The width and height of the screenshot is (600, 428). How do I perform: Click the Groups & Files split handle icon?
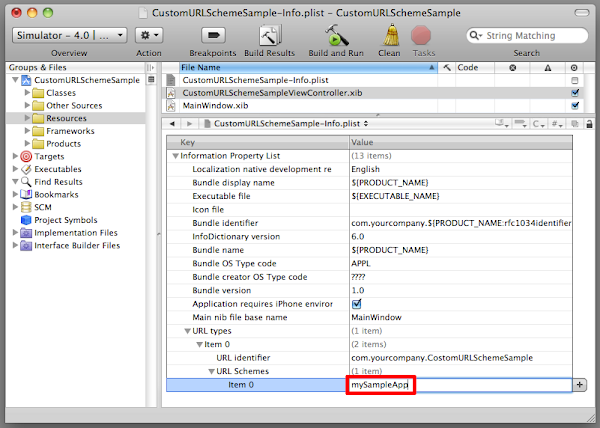(x=151, y=68)
